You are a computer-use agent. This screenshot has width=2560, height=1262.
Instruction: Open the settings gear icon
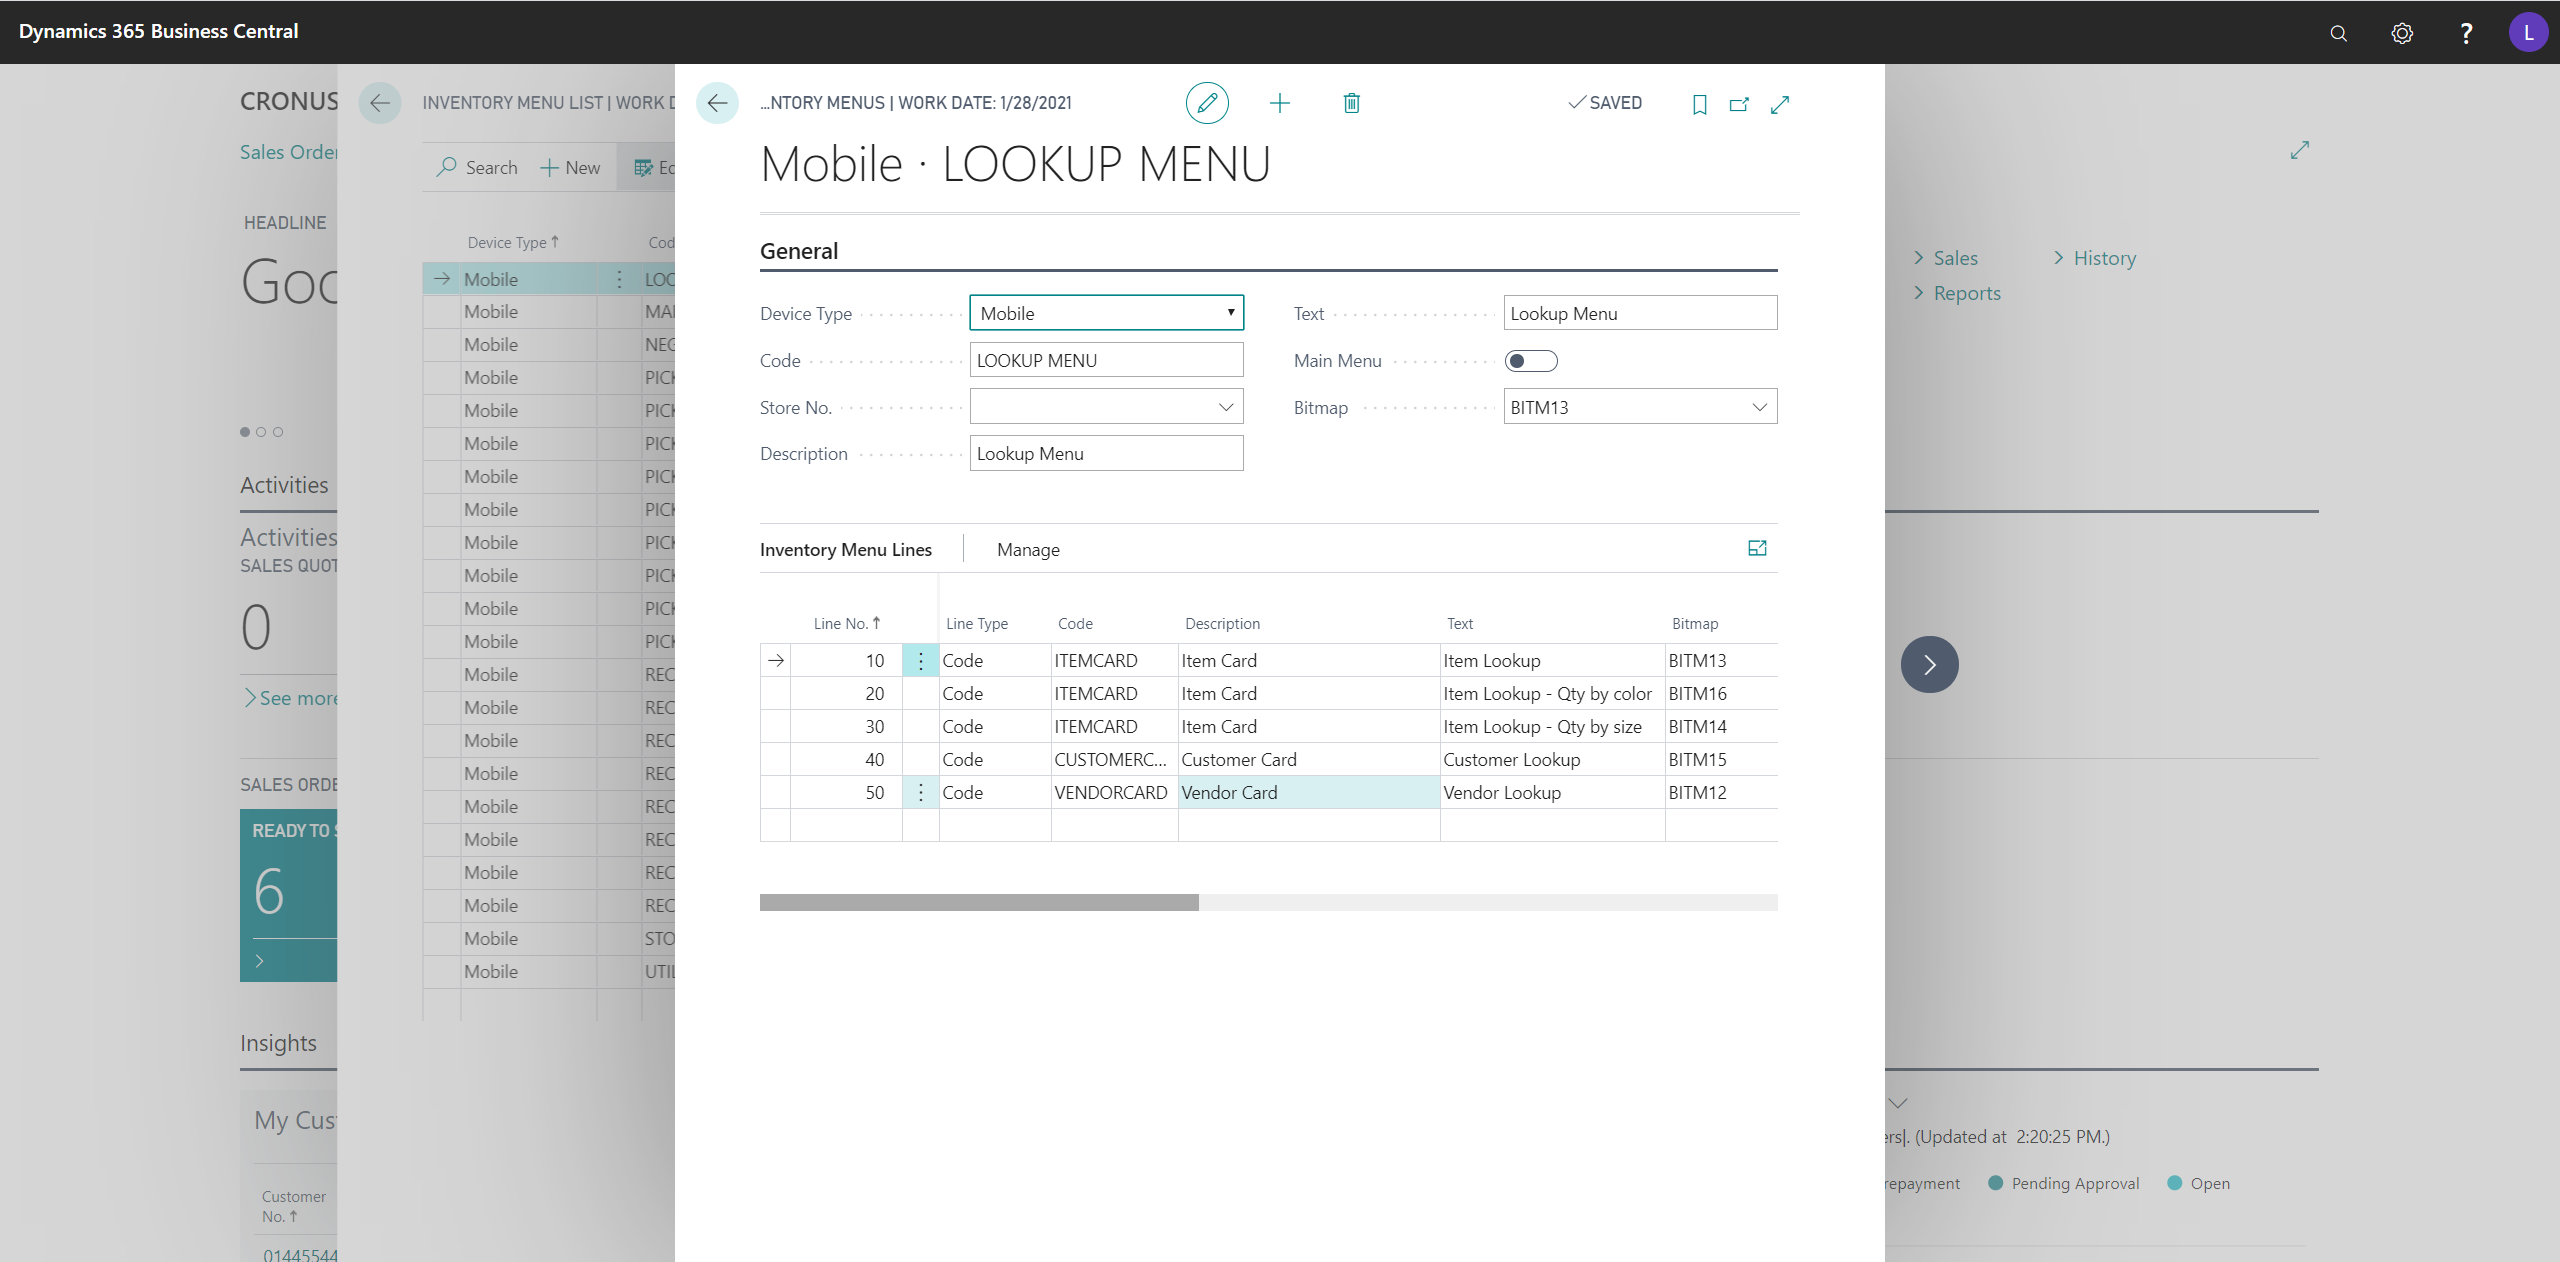tap(2402, 33)
